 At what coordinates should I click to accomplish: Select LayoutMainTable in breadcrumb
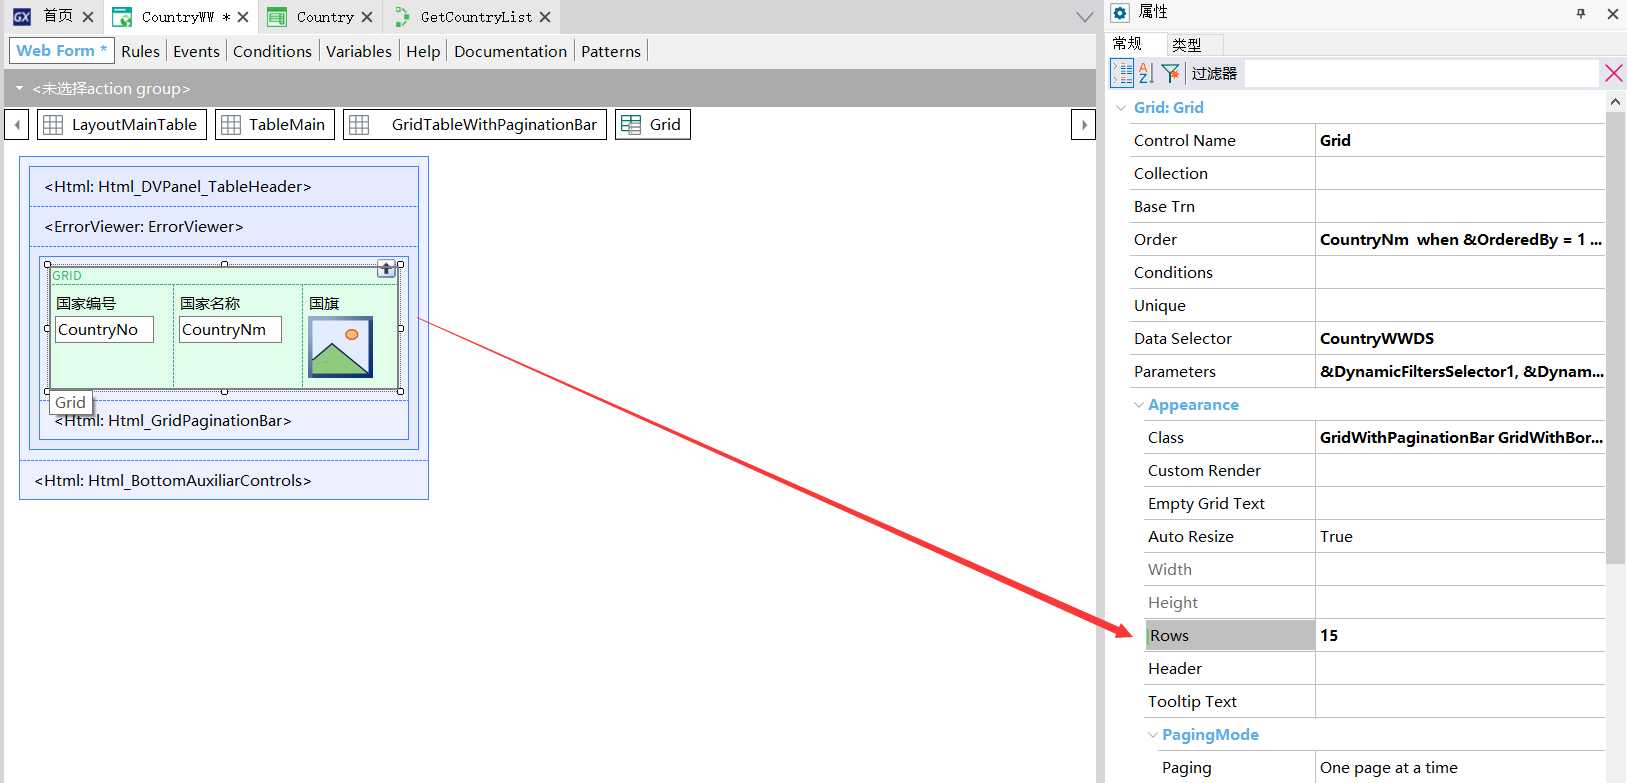pos(123,125)
